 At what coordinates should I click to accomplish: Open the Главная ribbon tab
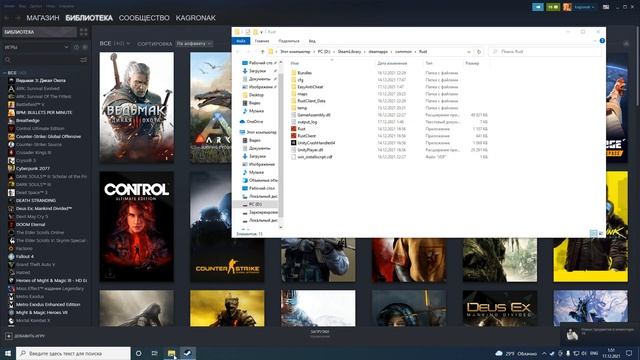(x=262, y=41)
